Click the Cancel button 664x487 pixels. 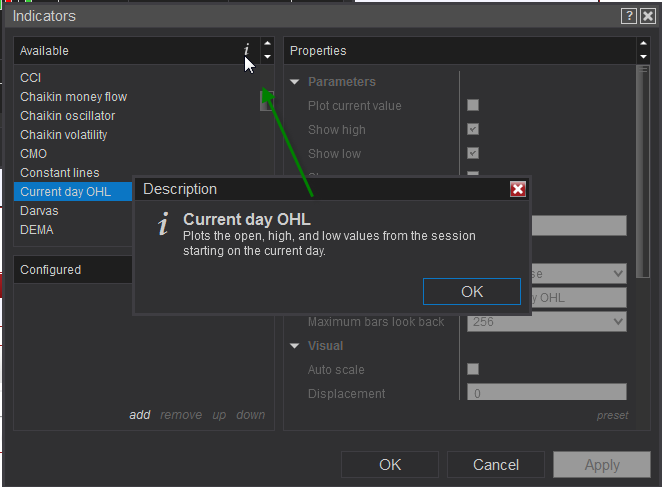click(496, 464)
